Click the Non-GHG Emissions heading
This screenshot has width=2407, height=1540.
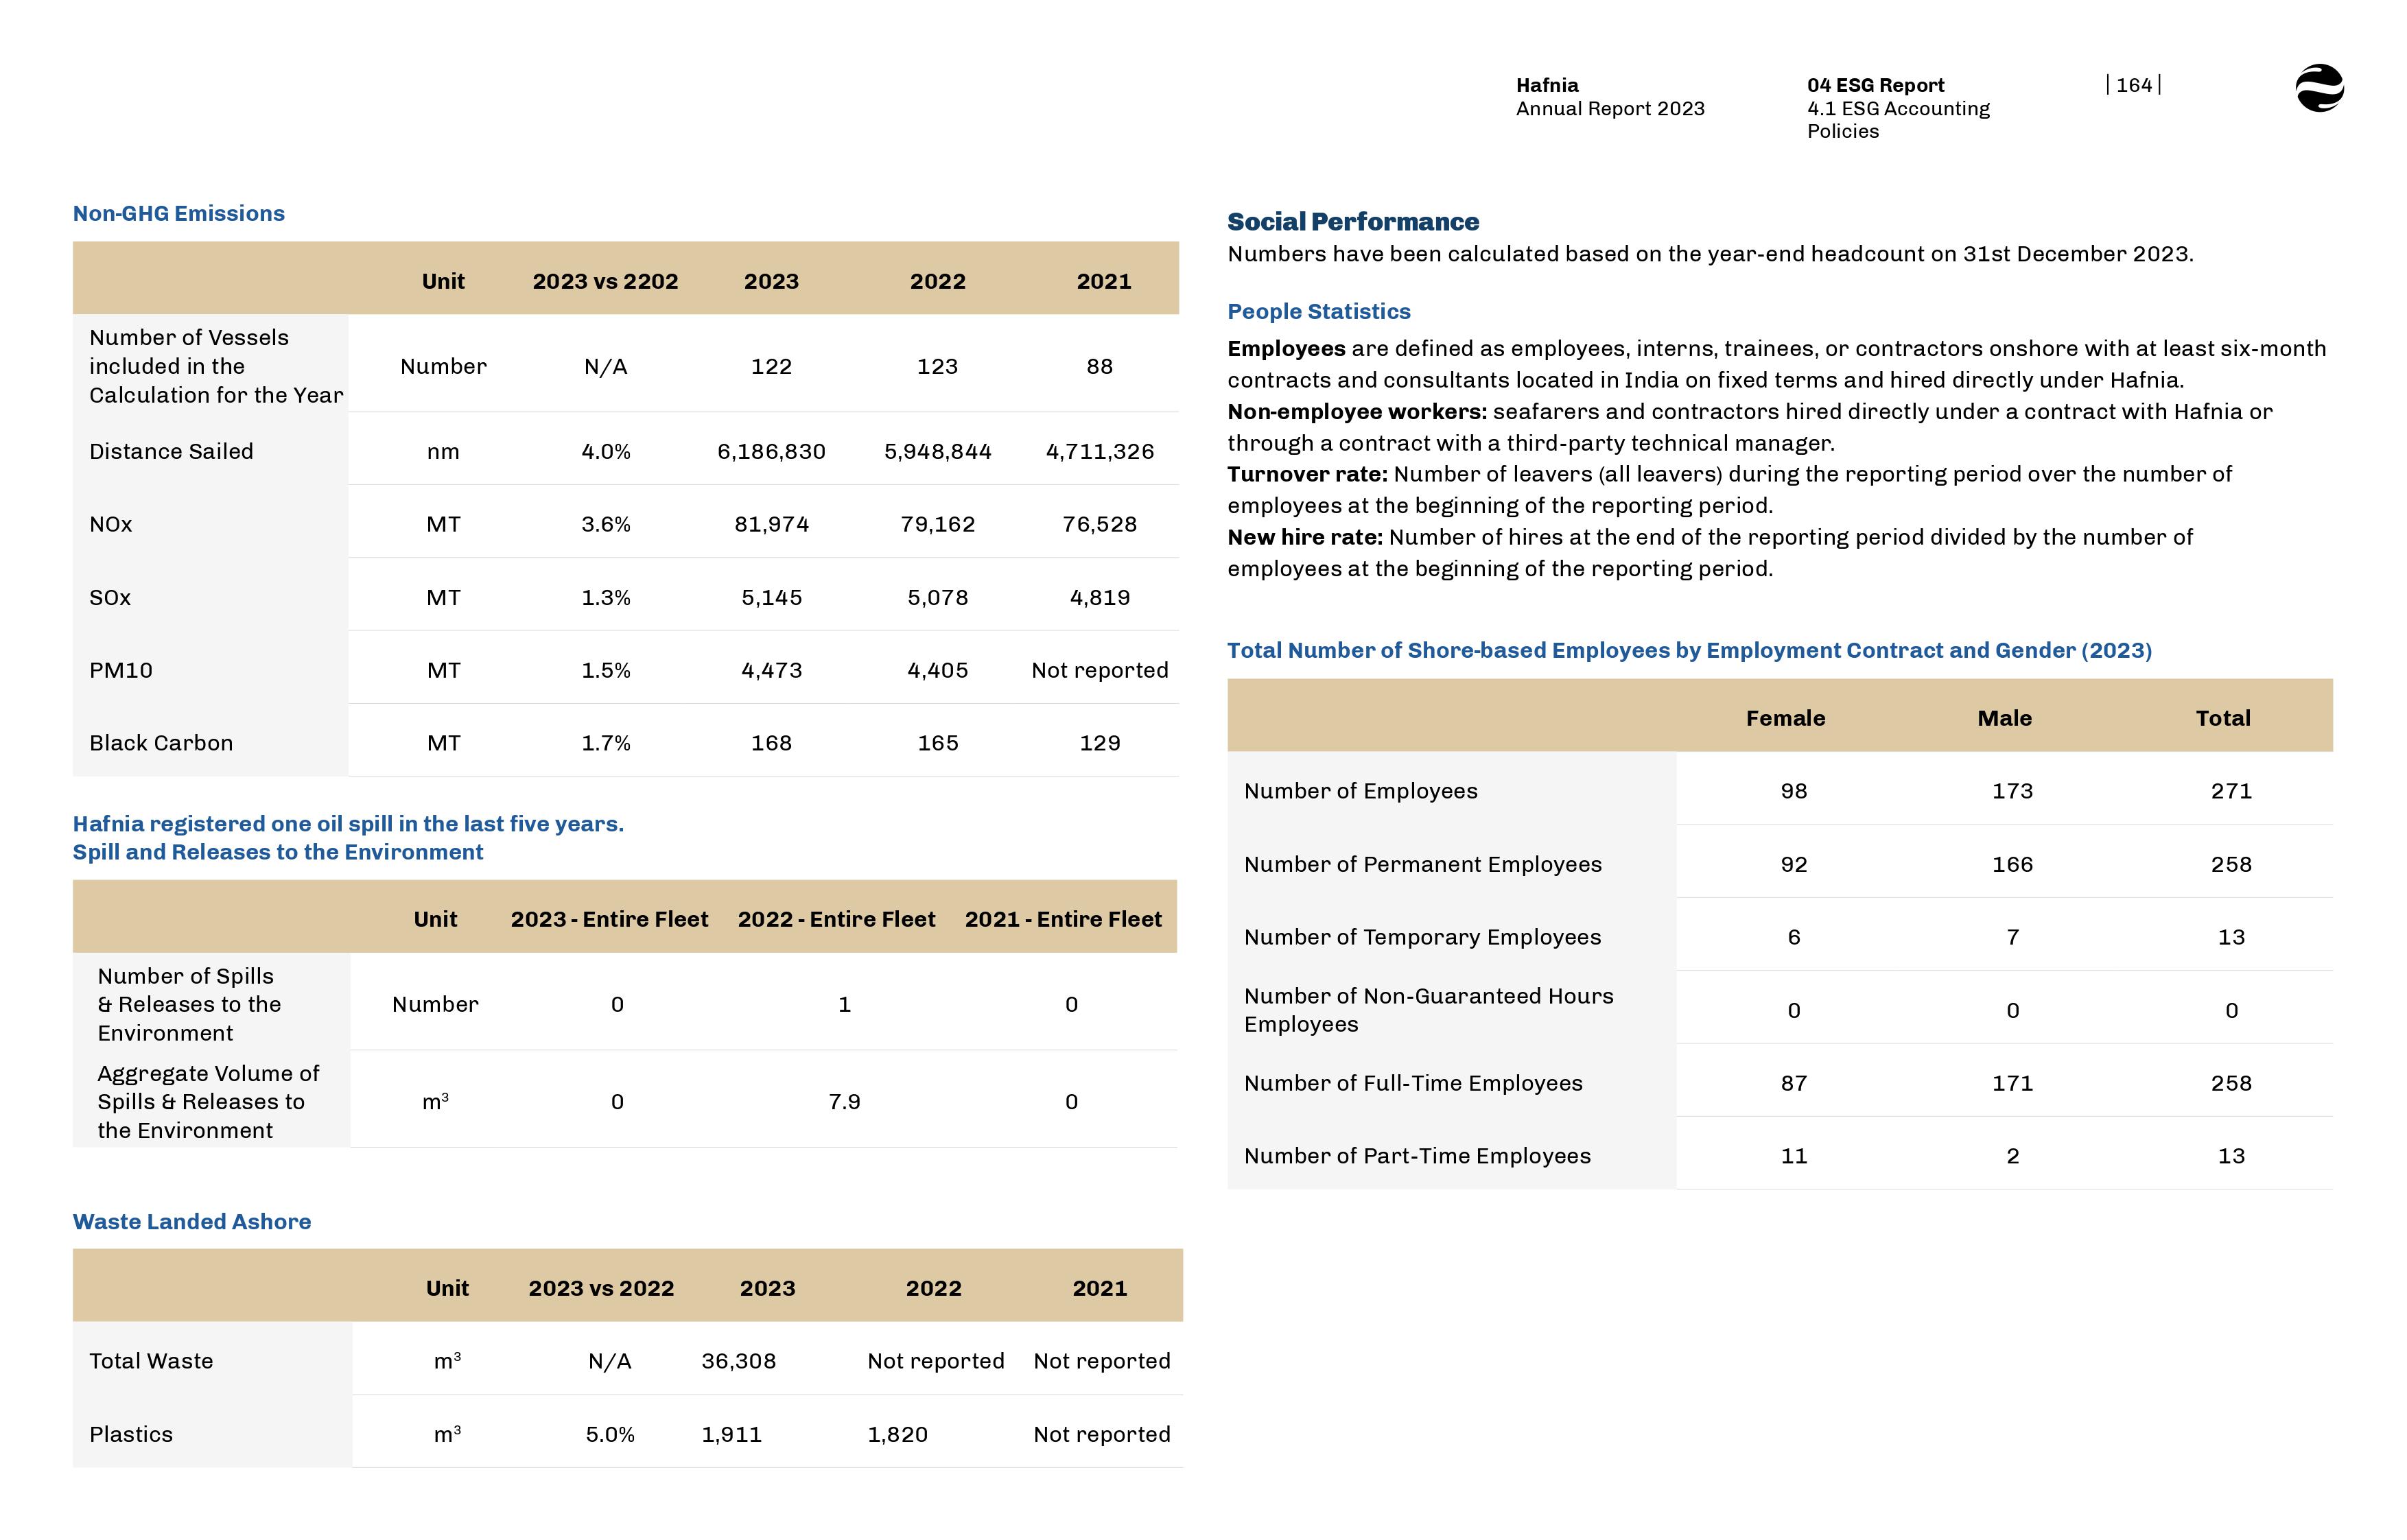click(178, 213)
